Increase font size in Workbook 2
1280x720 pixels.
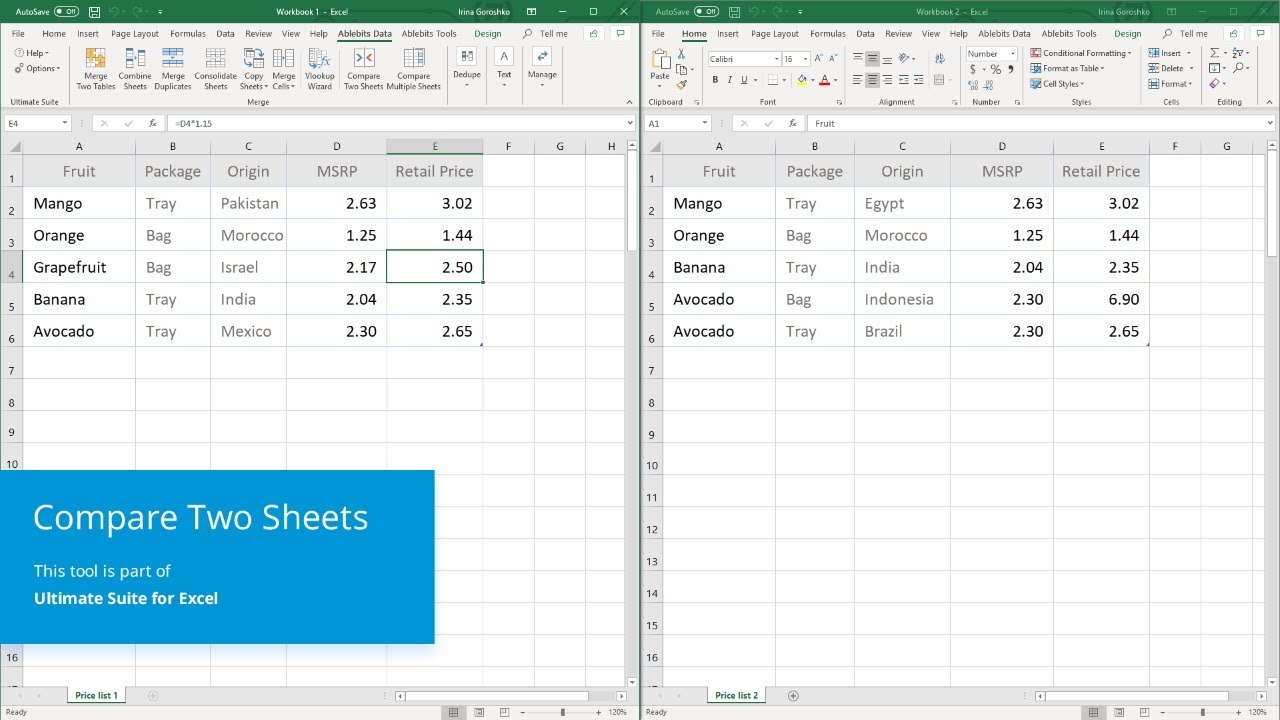point(818,58)
